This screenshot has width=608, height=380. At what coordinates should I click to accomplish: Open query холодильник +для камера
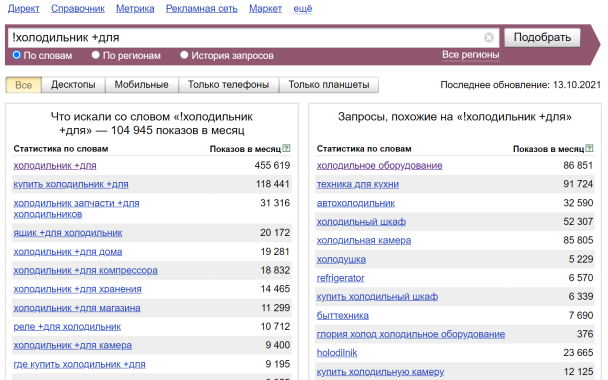tap(73, 345)
